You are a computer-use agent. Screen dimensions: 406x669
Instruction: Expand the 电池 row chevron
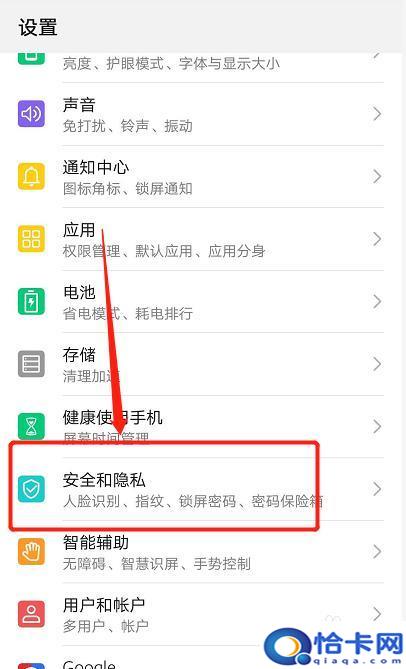tap(377, 302)
